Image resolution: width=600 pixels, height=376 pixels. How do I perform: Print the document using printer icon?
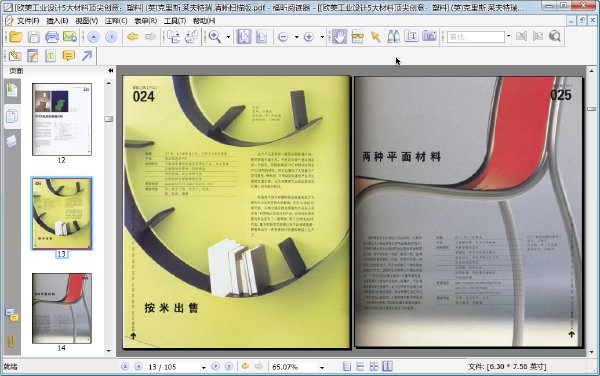click(52, 37)
